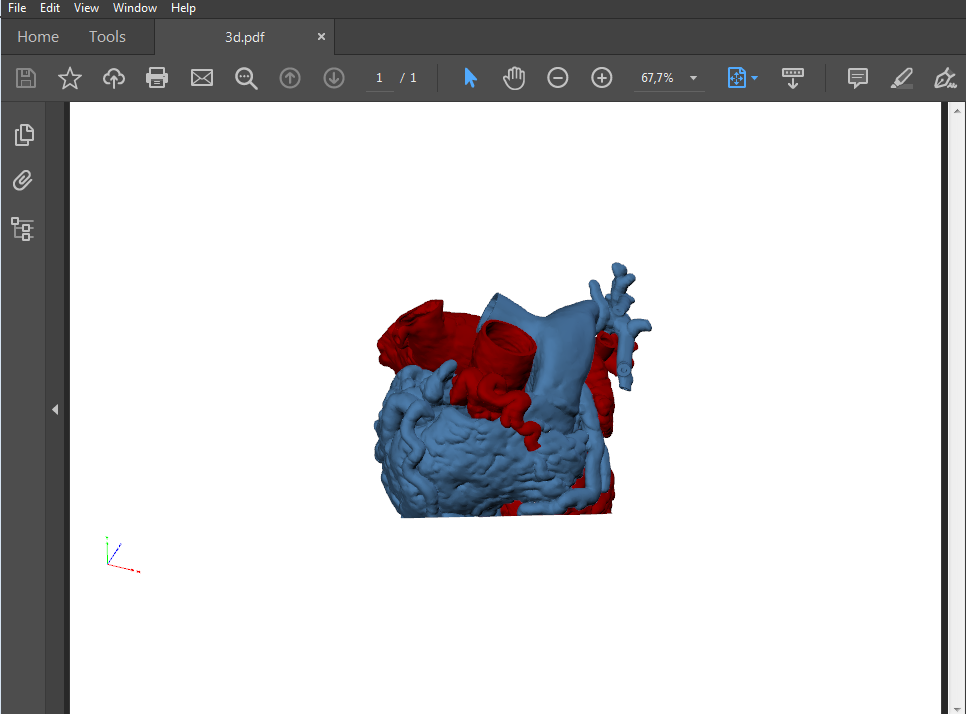Expand the navigation pane arrow
The image size is (966, 714).
pyautogui.click(x=55, y=409)
